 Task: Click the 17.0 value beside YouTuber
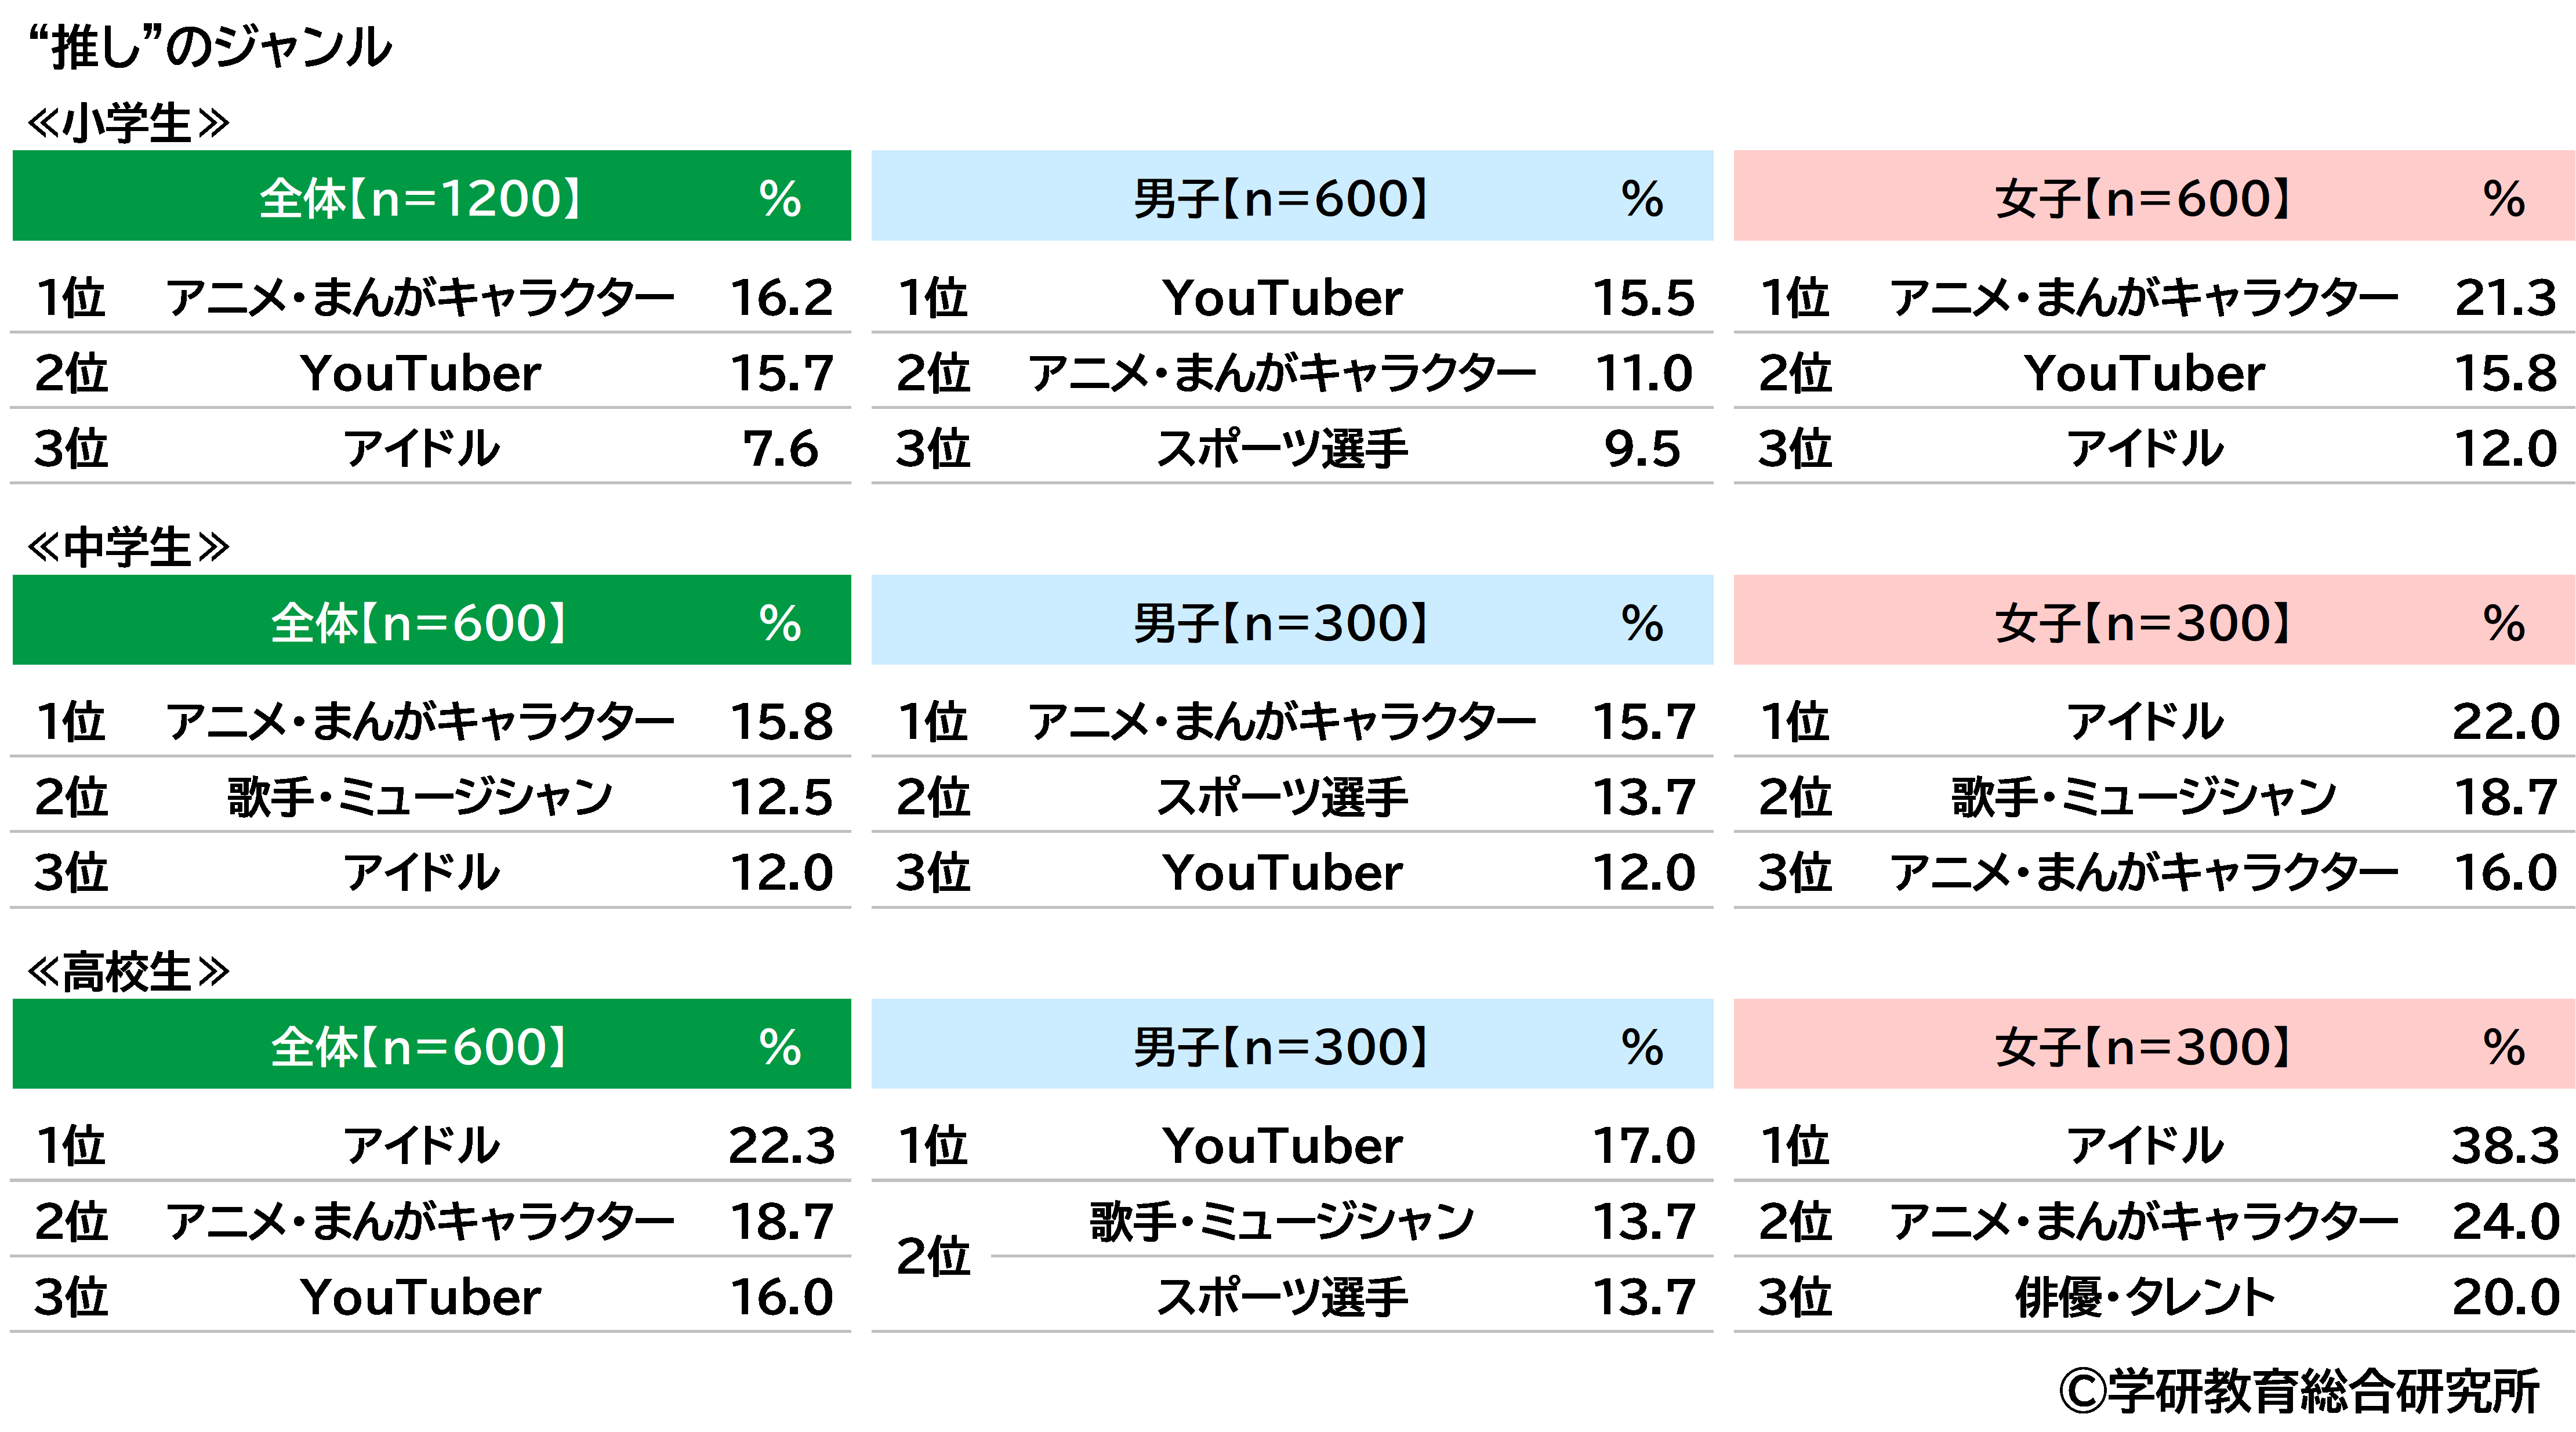point(1643,1145)
